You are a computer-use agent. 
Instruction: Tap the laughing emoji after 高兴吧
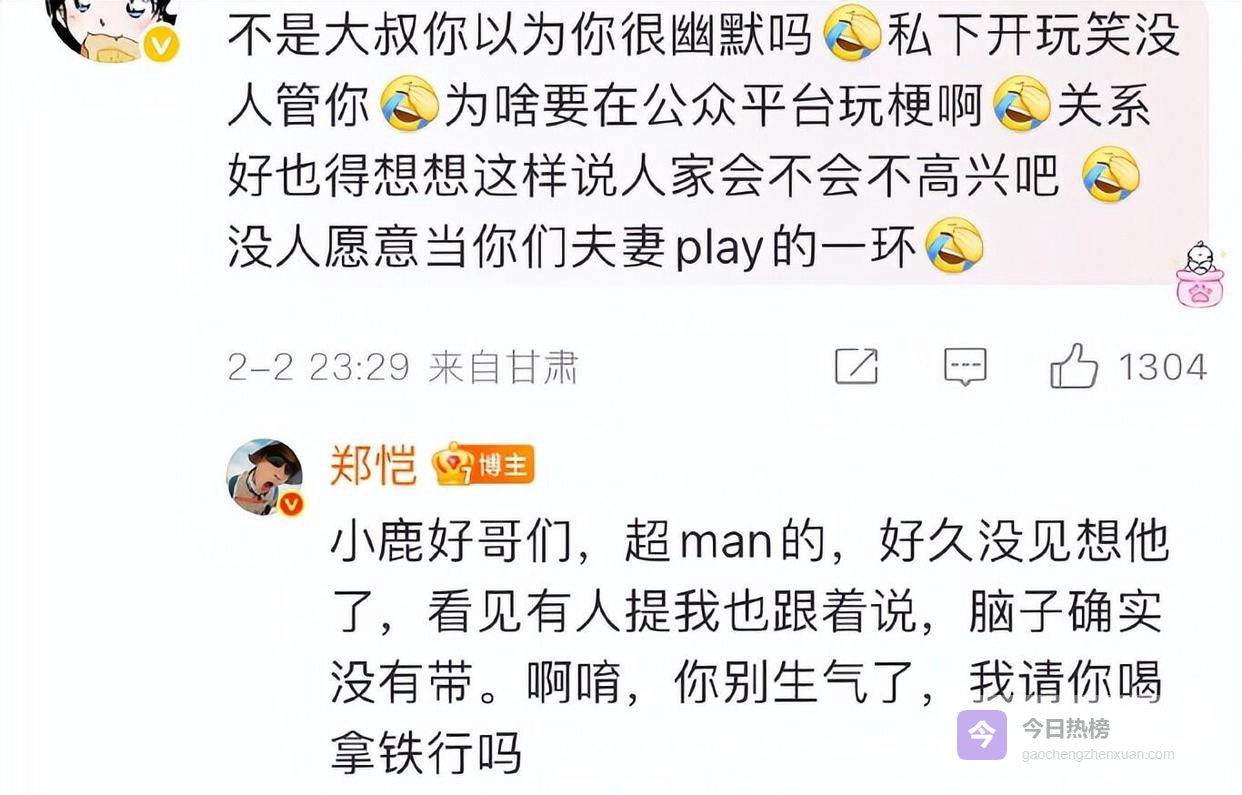[1111, 175]
